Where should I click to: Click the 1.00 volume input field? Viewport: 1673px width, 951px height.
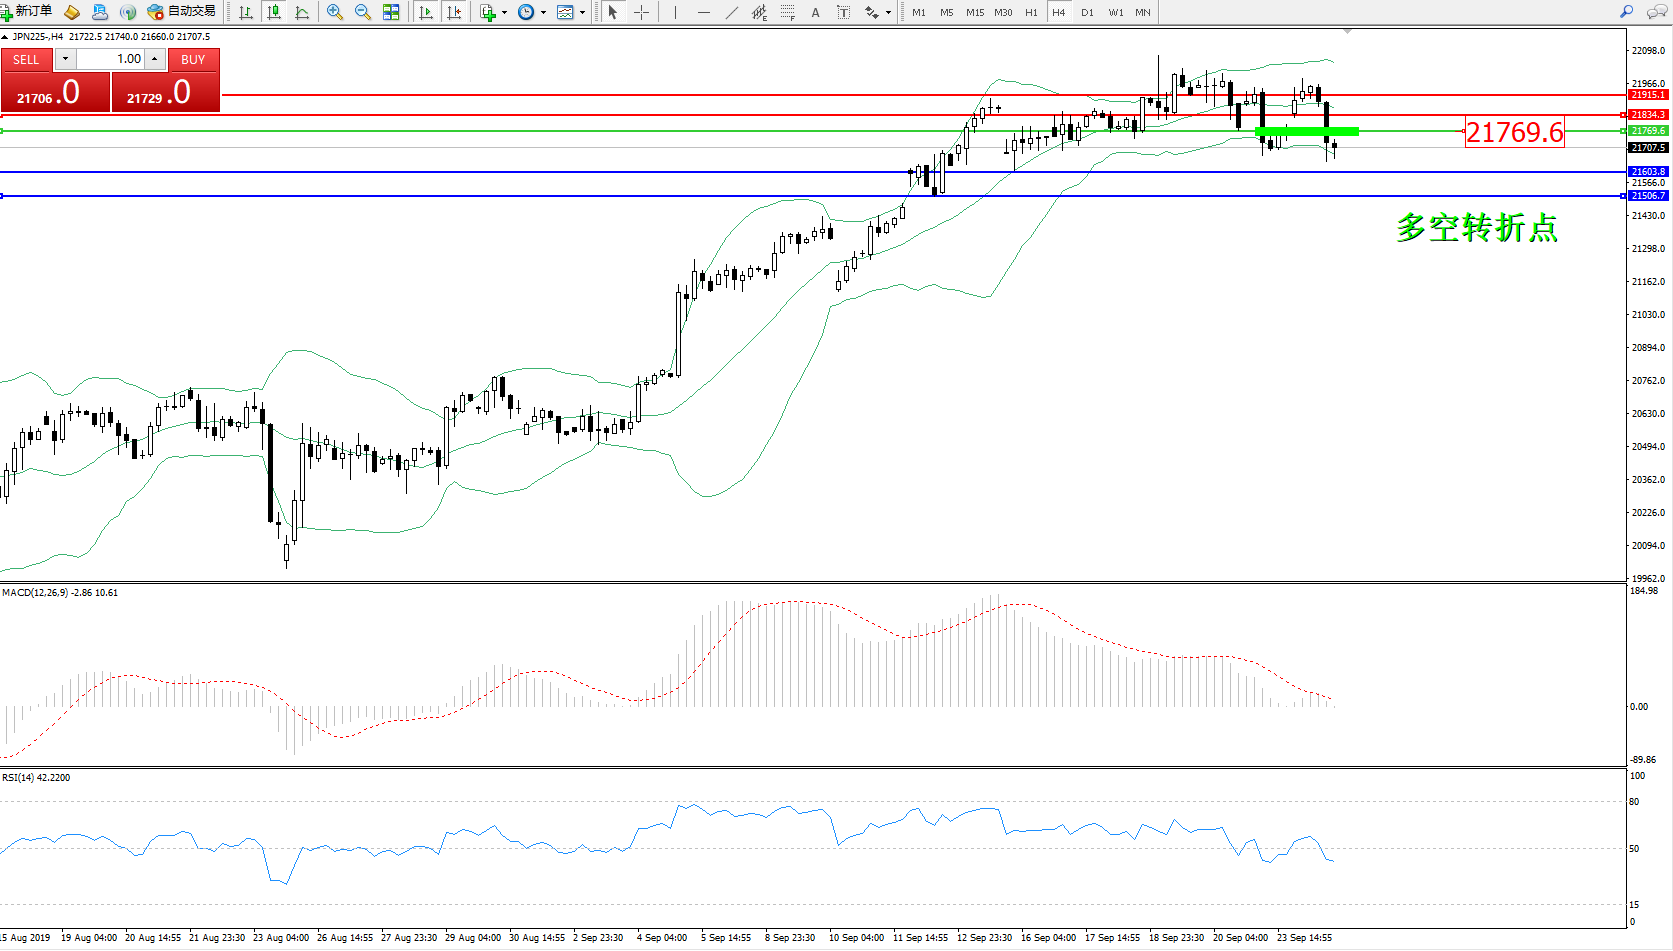[110, 59]
